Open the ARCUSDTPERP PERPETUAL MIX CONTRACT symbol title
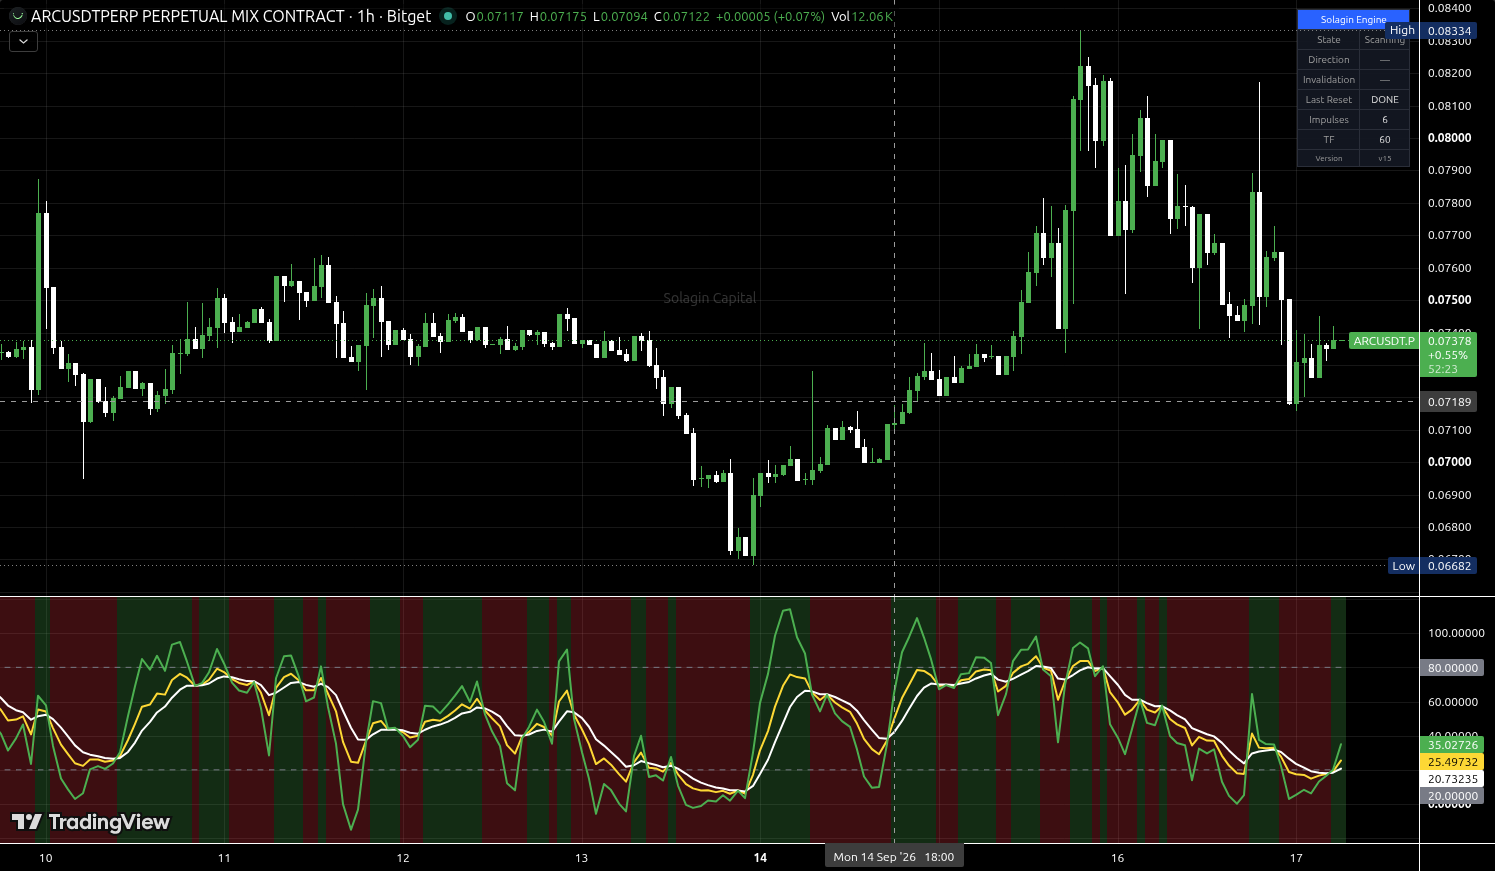Viewport: 1495px width, 871px height. [x=188, y=16]
